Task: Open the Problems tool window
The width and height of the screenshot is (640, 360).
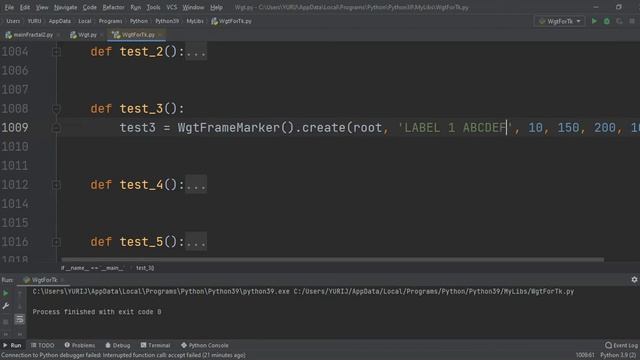Action: (80, 345)
